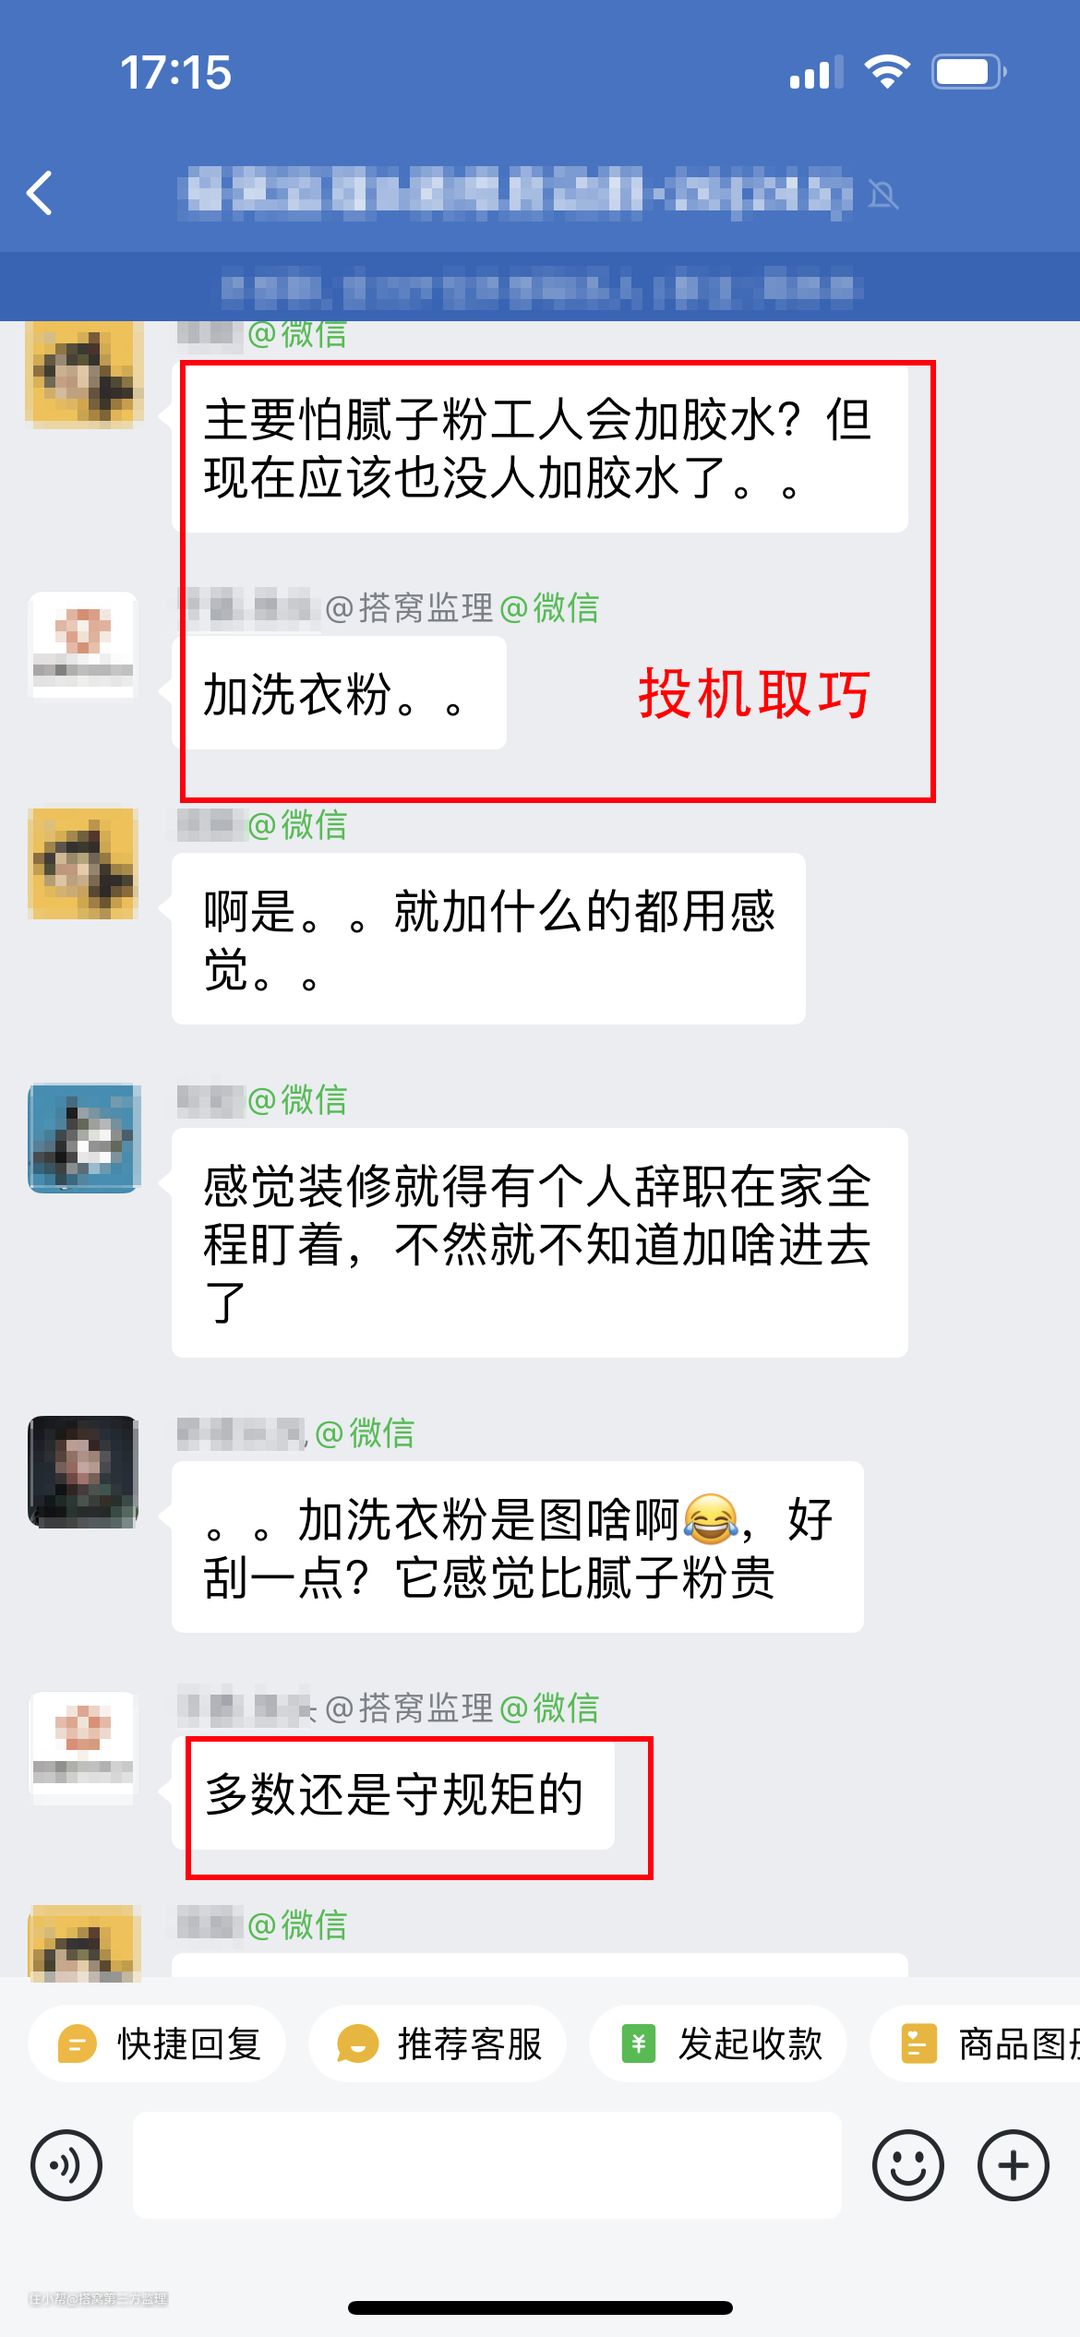Tap dark portrait avatar beside 加洗衣粉是图啥 message

(x=83, y=1471)
